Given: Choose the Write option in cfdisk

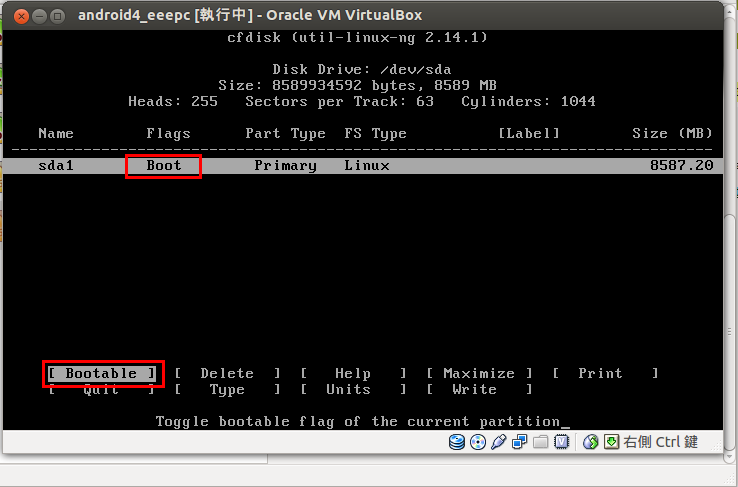Looking at the screenshot, I should [479, 390].
